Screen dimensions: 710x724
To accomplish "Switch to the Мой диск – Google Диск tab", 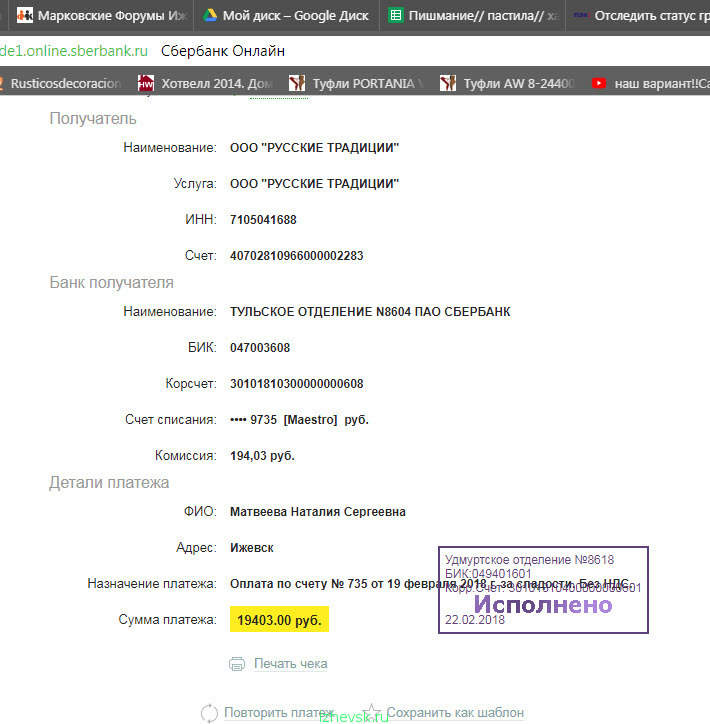I will click(286, 16).
